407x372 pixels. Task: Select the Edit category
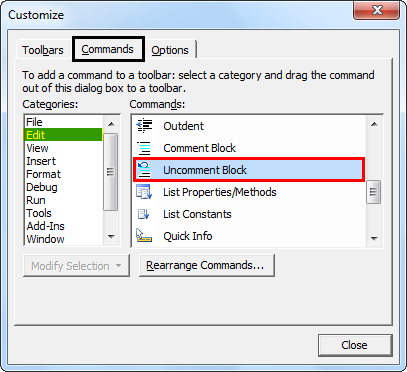click(x=63, y=135)
